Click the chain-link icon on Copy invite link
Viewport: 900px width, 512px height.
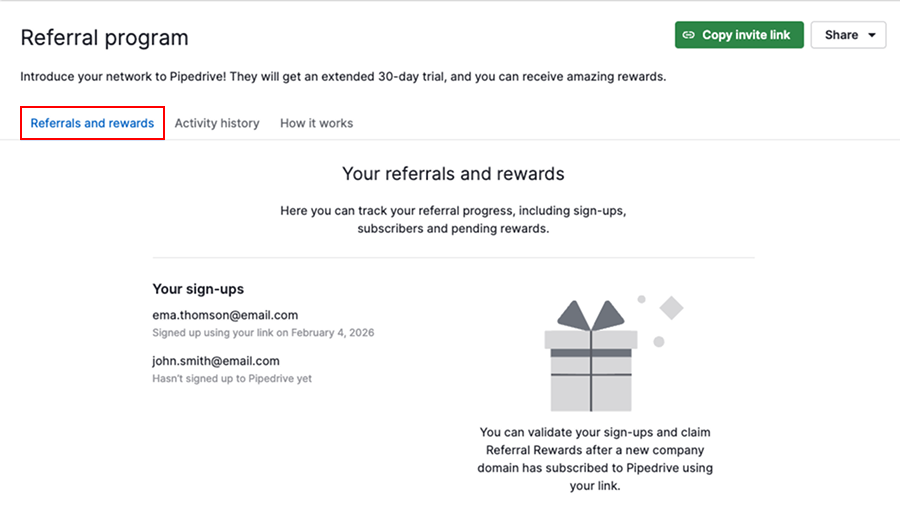688,35
